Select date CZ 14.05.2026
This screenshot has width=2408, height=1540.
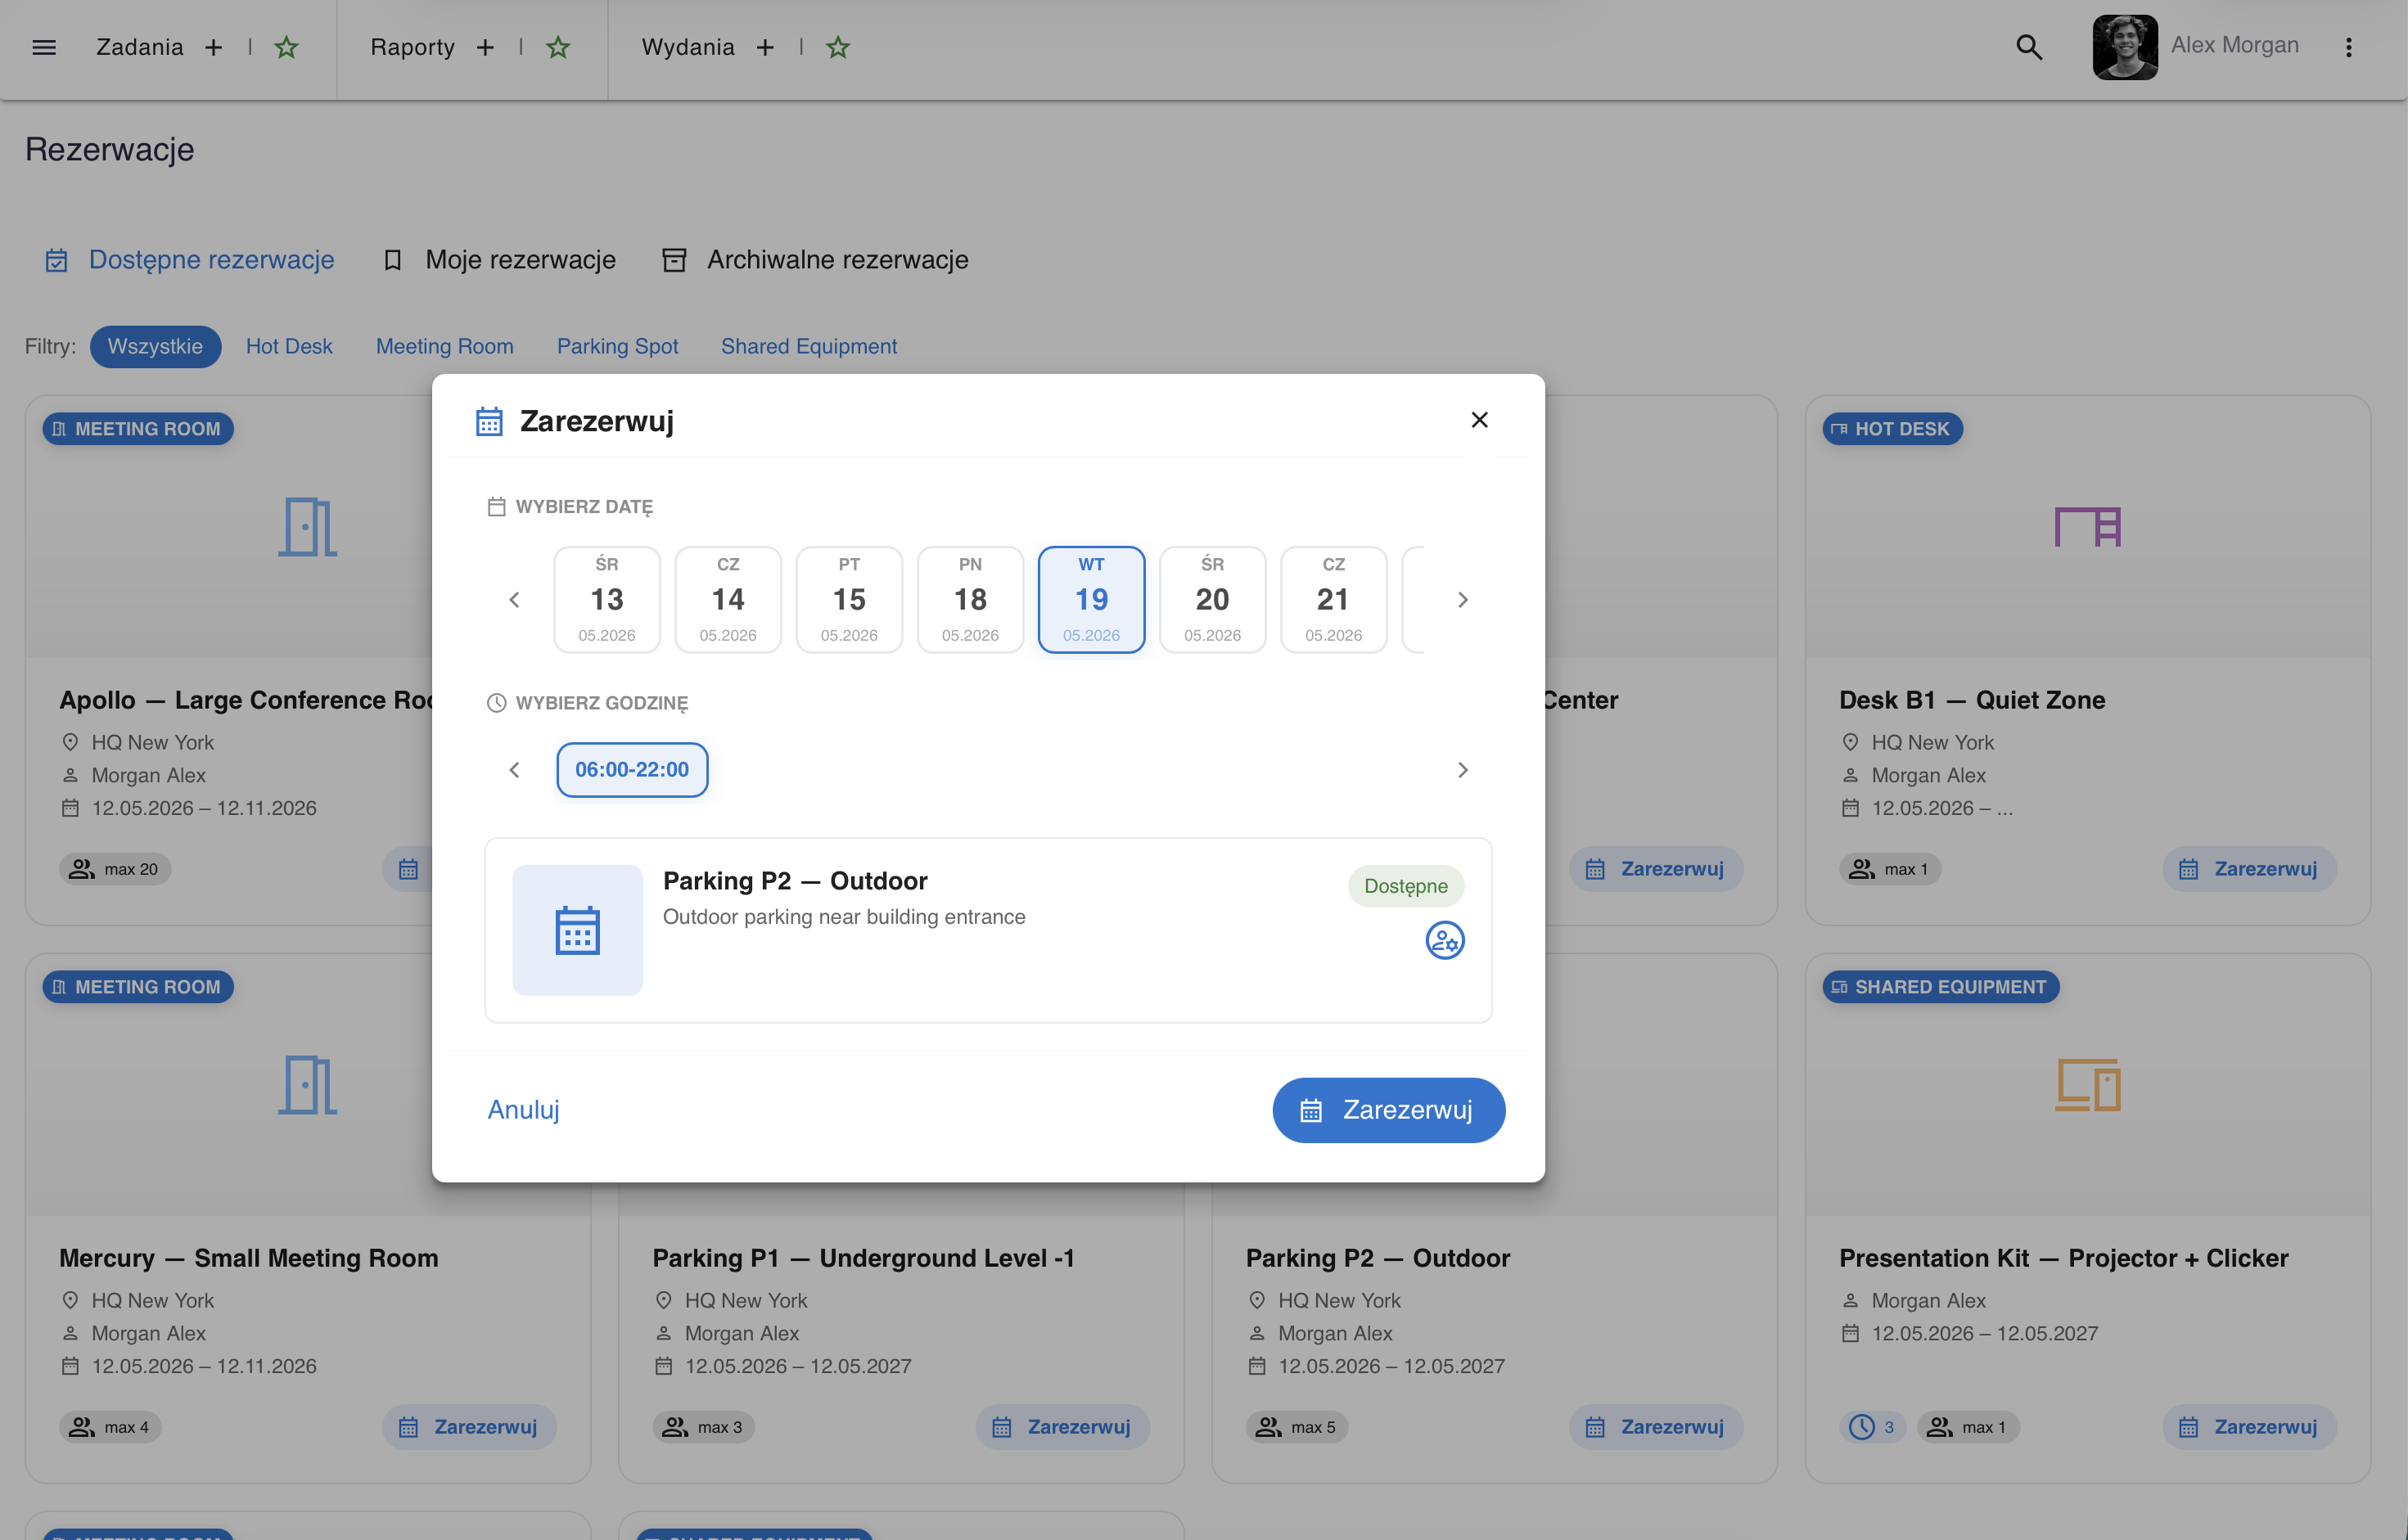[x=728, y=600]
